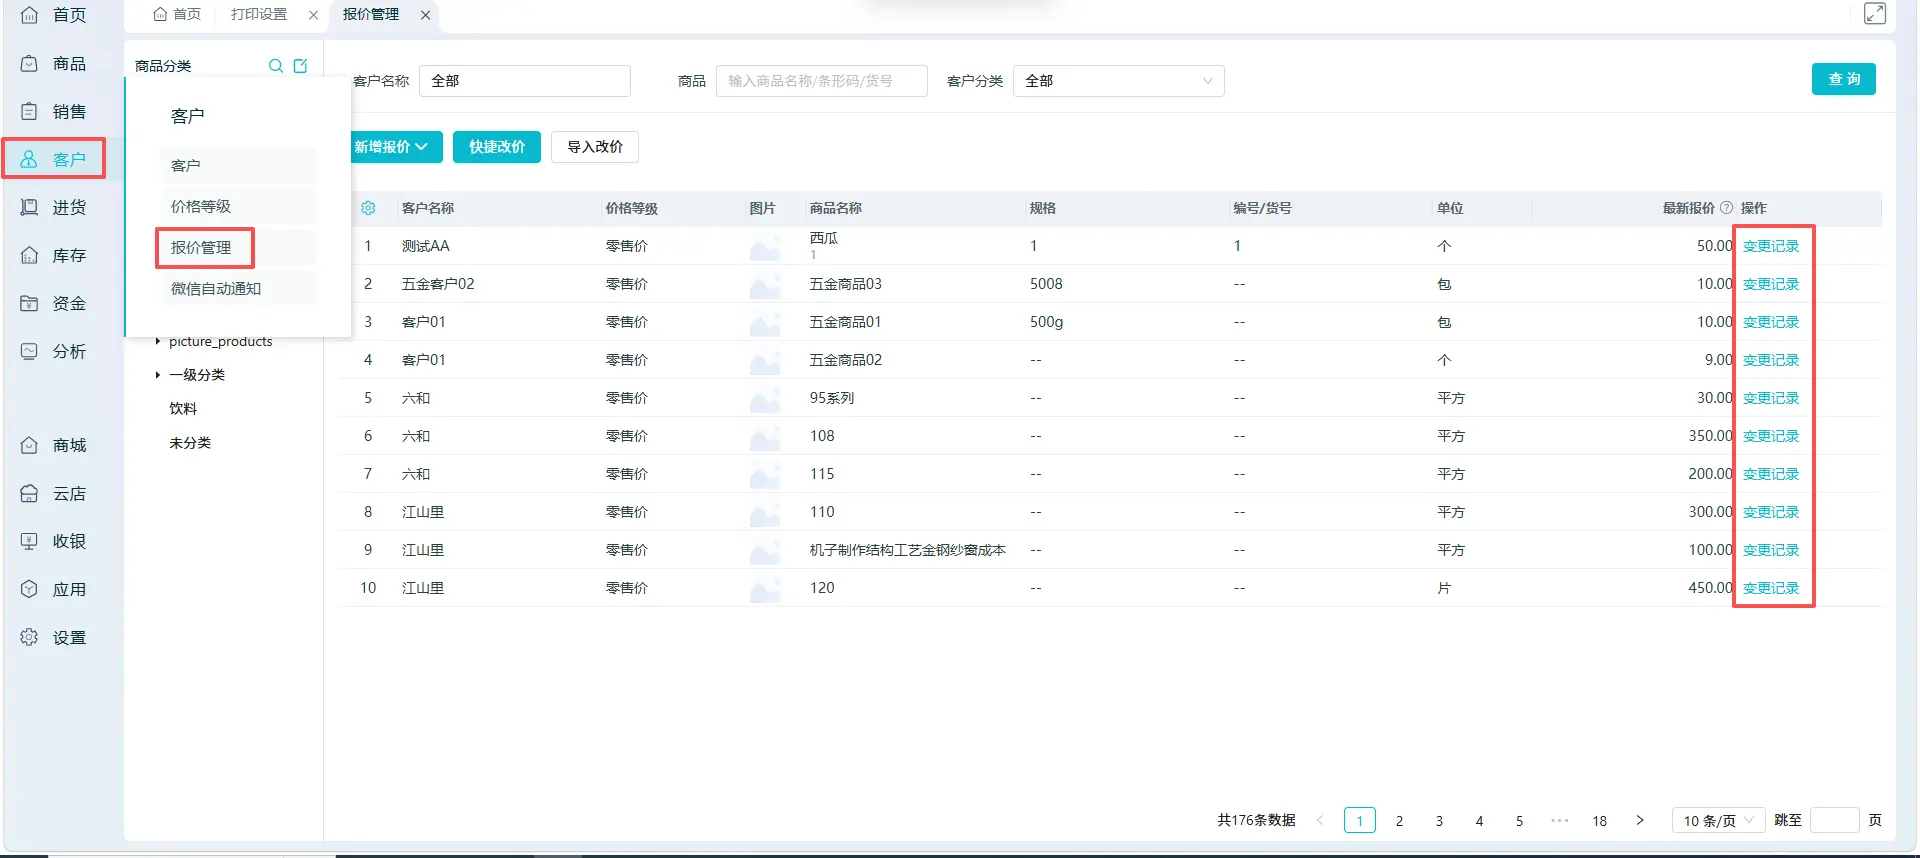Open the 10 条/页 page size dropdown
Image resolution: width=1920 pixels, height=858 pixels.
click(x=1717, y=820)
